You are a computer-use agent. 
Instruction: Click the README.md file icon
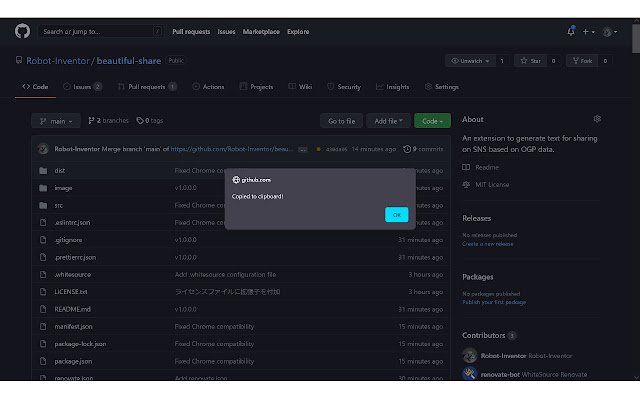tap(43, 309)
